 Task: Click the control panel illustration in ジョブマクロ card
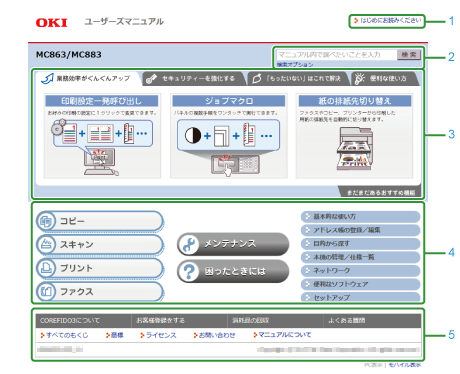[235, 165]
